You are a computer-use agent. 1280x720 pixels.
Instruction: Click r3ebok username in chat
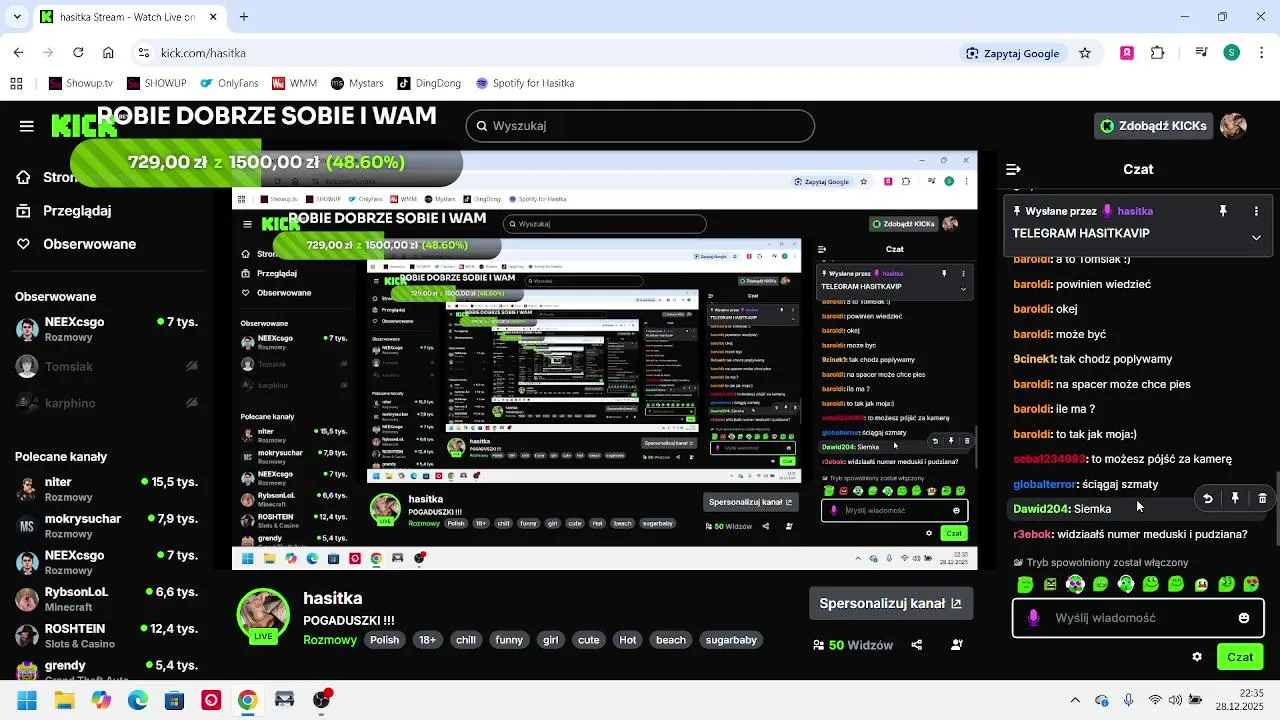click(1033, 534)
